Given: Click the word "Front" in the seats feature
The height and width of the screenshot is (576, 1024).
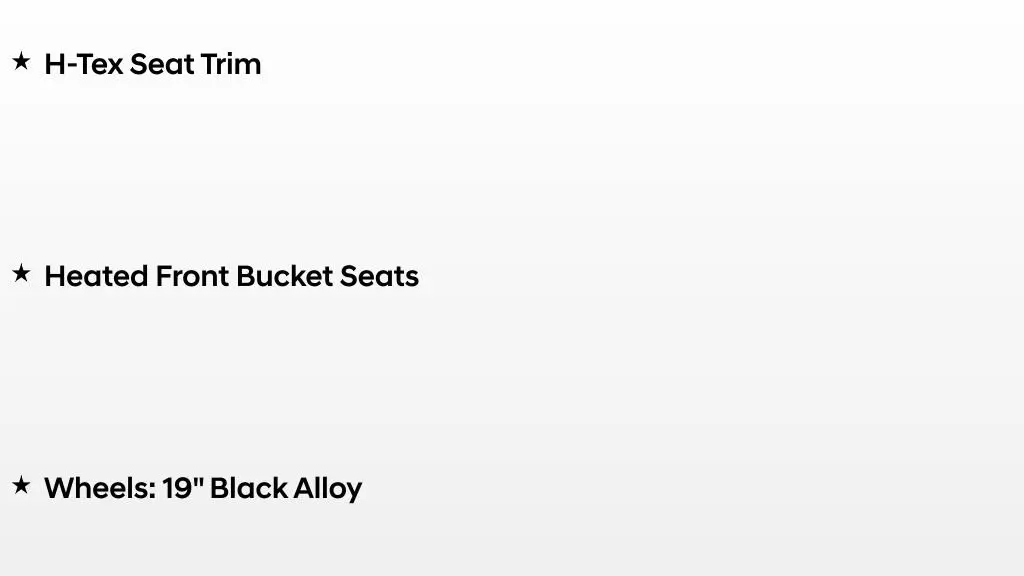Looking at the screenshot, I should tap(192, 276).
